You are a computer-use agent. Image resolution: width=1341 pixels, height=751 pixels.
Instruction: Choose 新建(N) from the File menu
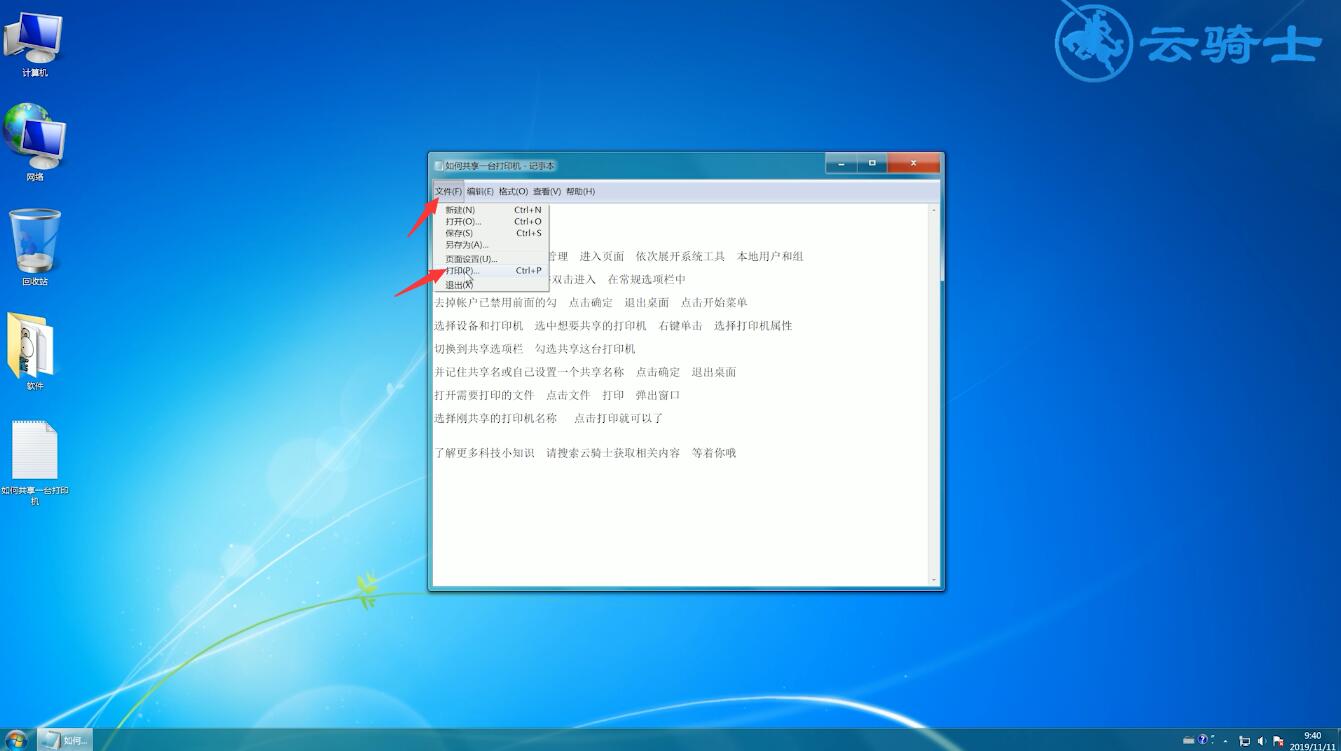491,210
